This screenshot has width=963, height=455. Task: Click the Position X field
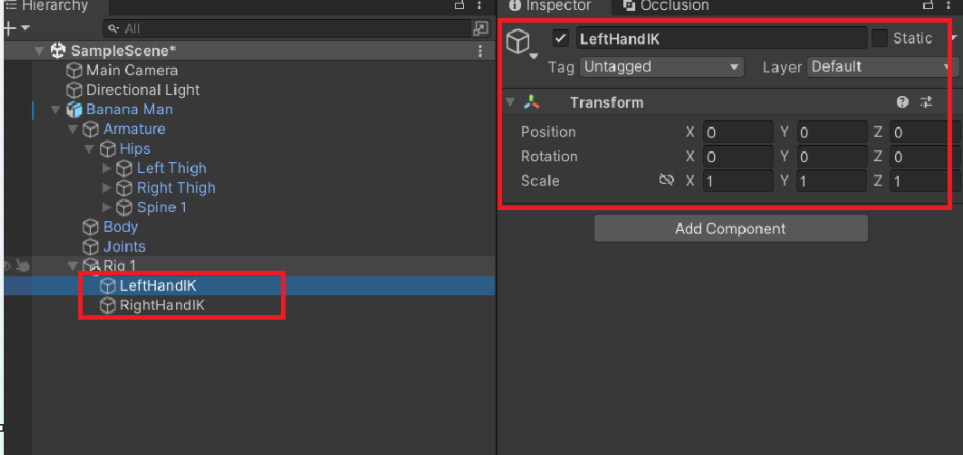[738, 132]
